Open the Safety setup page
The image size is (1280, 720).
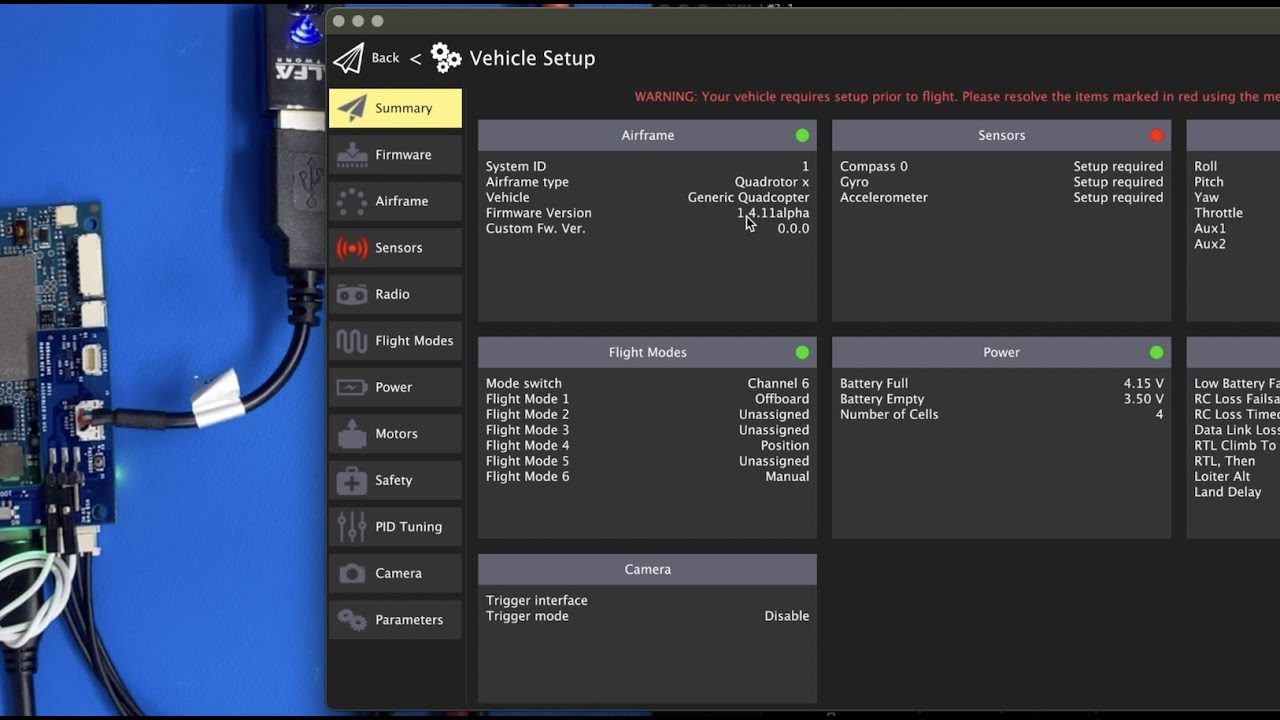click(x=395, y=480)
